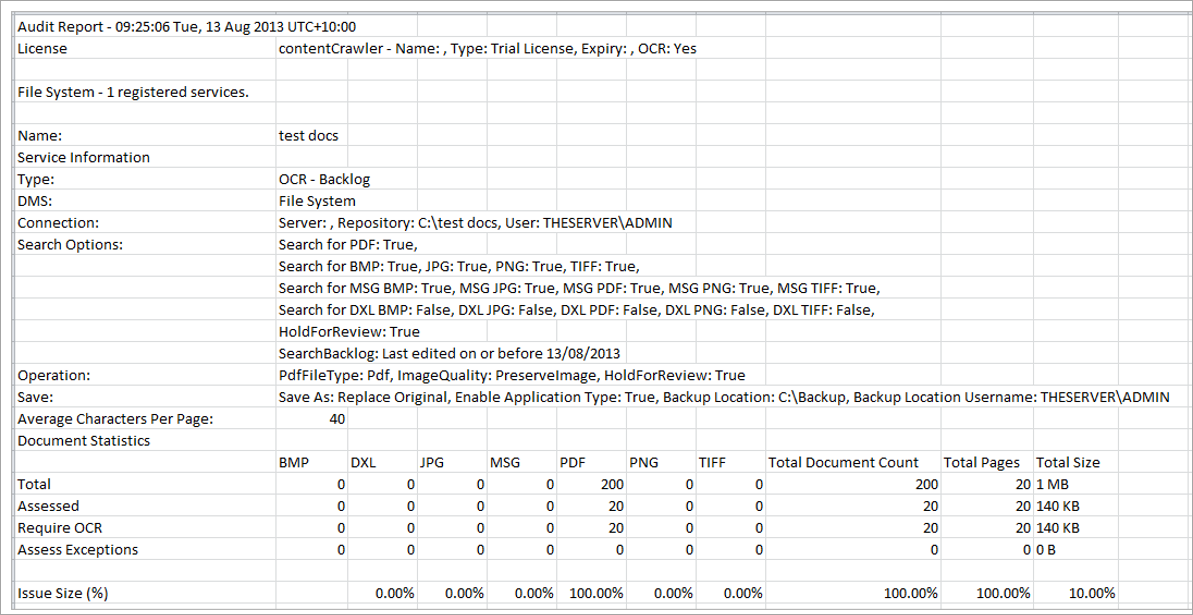Screen dimensions: 1193x615
Task: Click the 'License' label cell
Action: (42, 49)
